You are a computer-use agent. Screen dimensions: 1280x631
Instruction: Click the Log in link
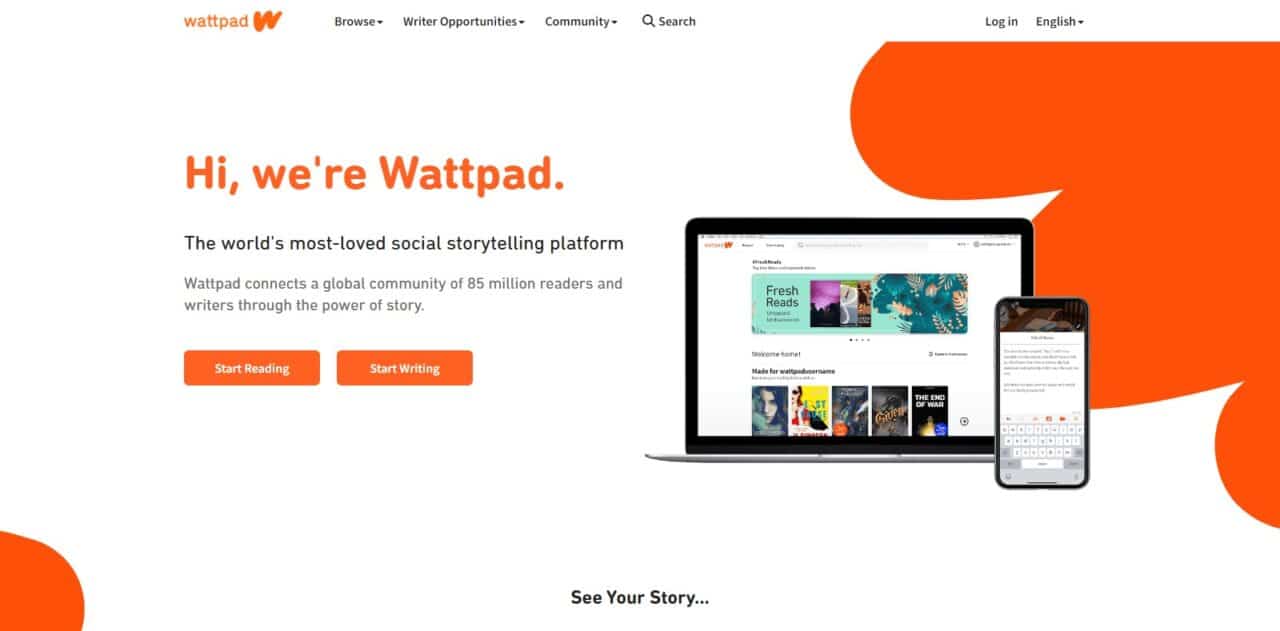(1001, 21)
